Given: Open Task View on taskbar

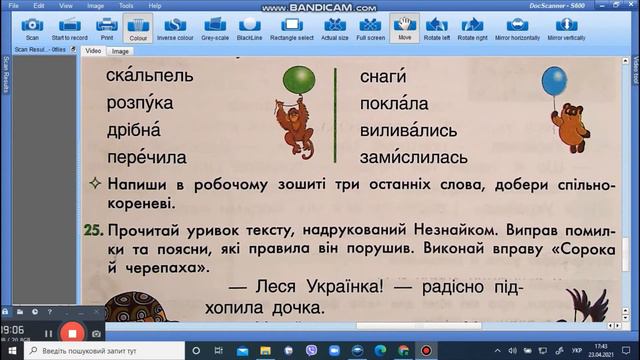Looking at the screenshot, I should 219,351.
